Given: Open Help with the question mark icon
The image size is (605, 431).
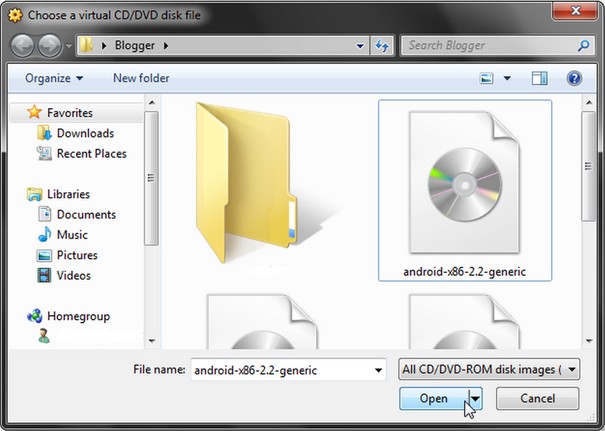Looking at the screenshot, I should (x=574, y=78).
